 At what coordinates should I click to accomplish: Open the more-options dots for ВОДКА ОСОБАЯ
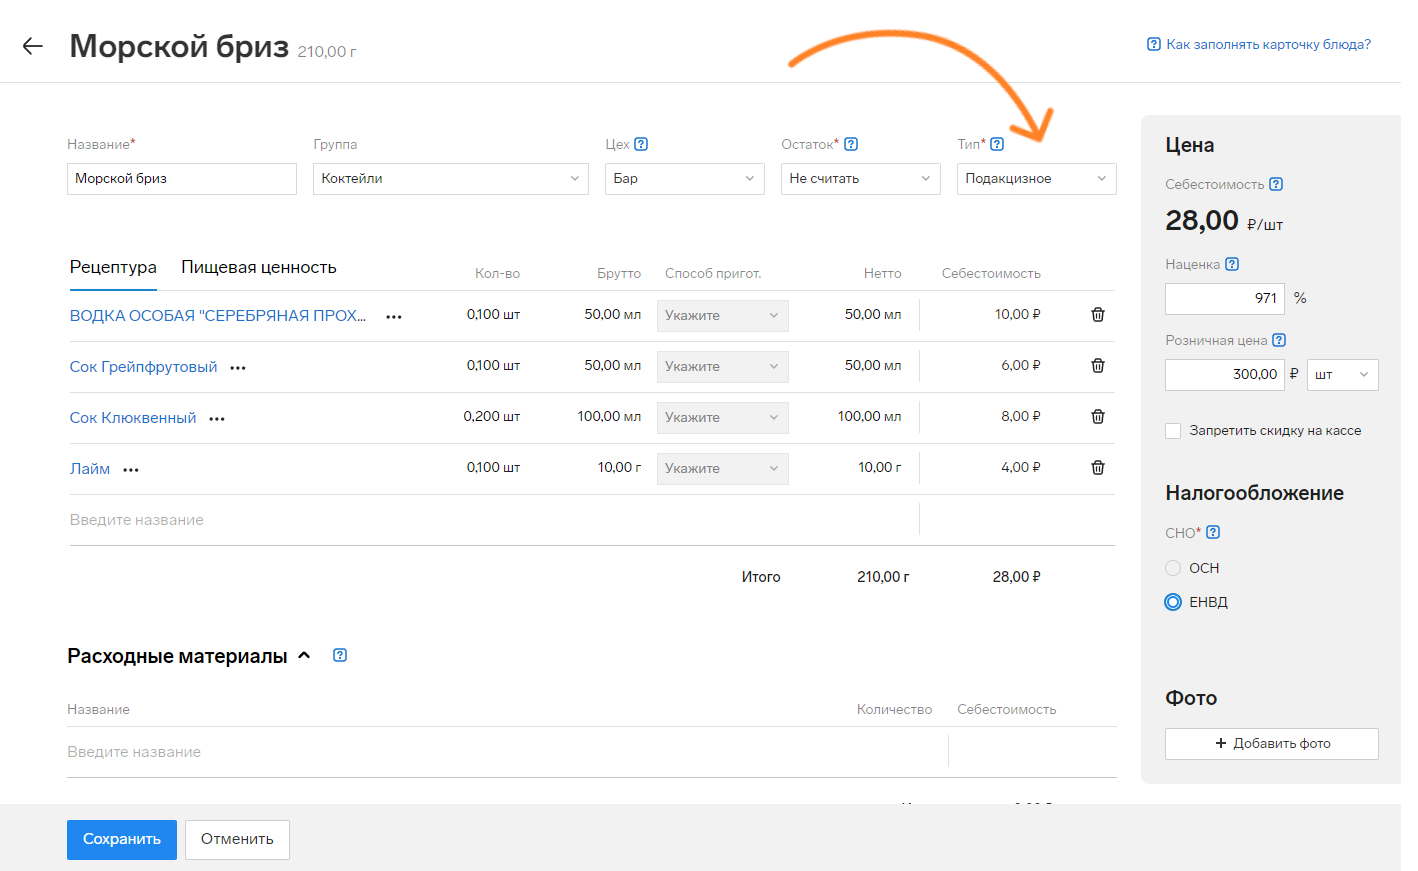click(394, 317)
